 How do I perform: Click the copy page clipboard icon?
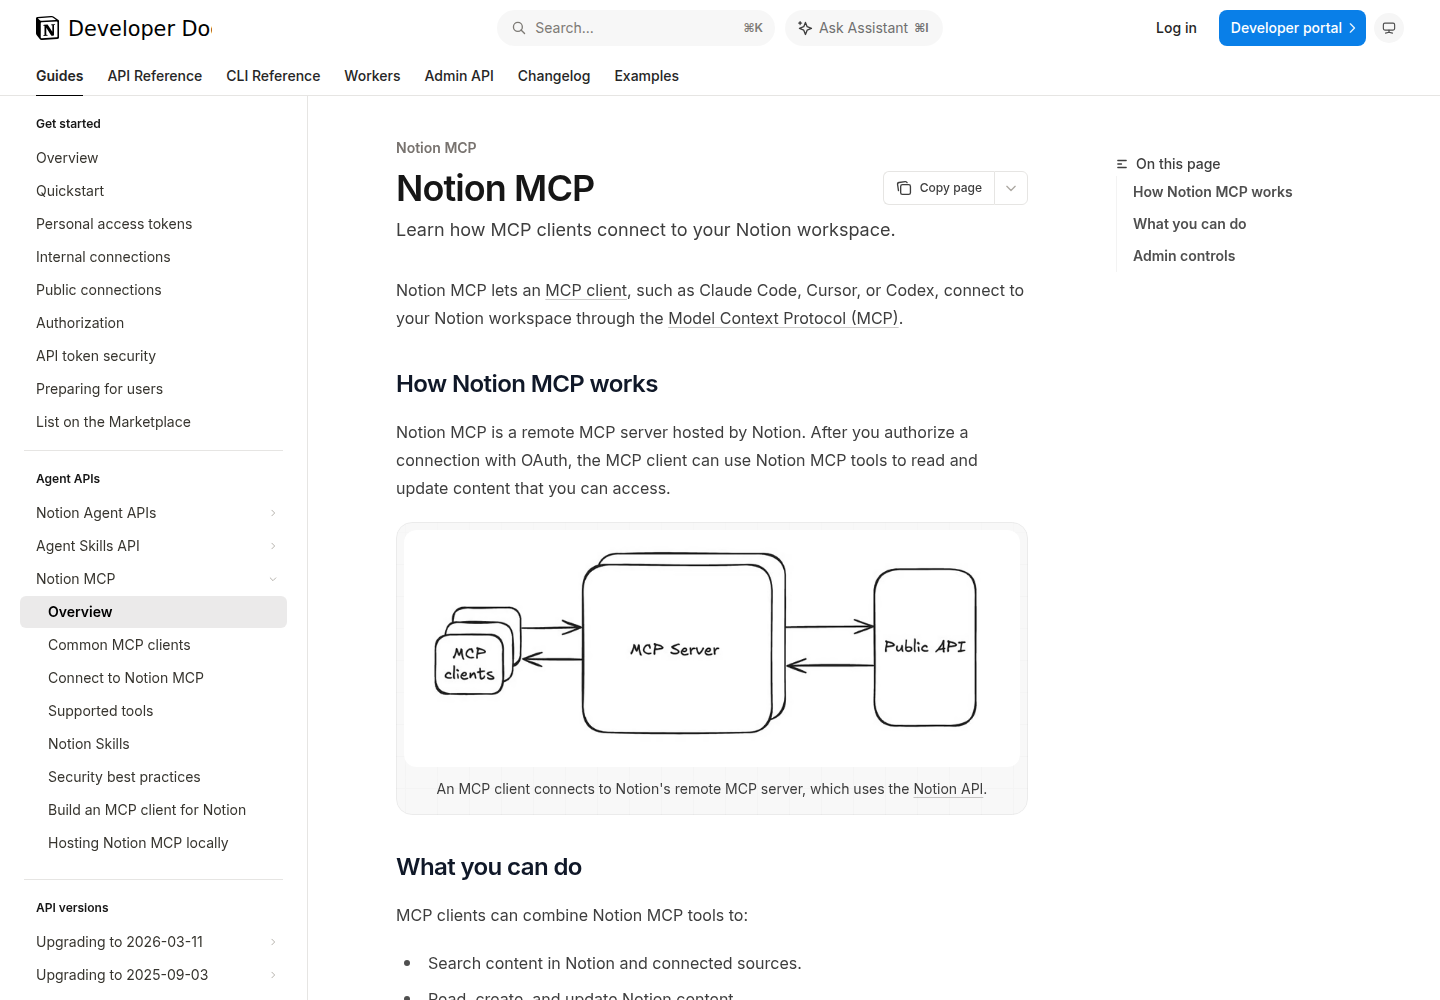[904, 188]
